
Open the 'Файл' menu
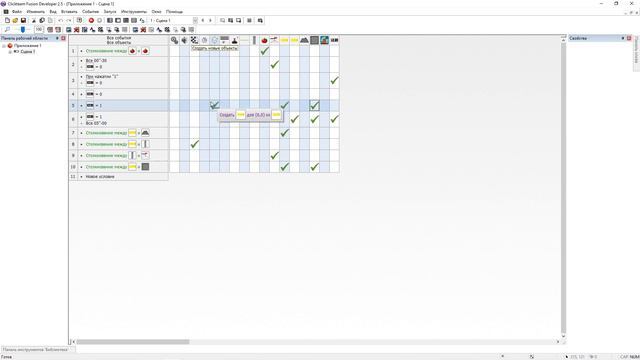click(x=17, y=12)
